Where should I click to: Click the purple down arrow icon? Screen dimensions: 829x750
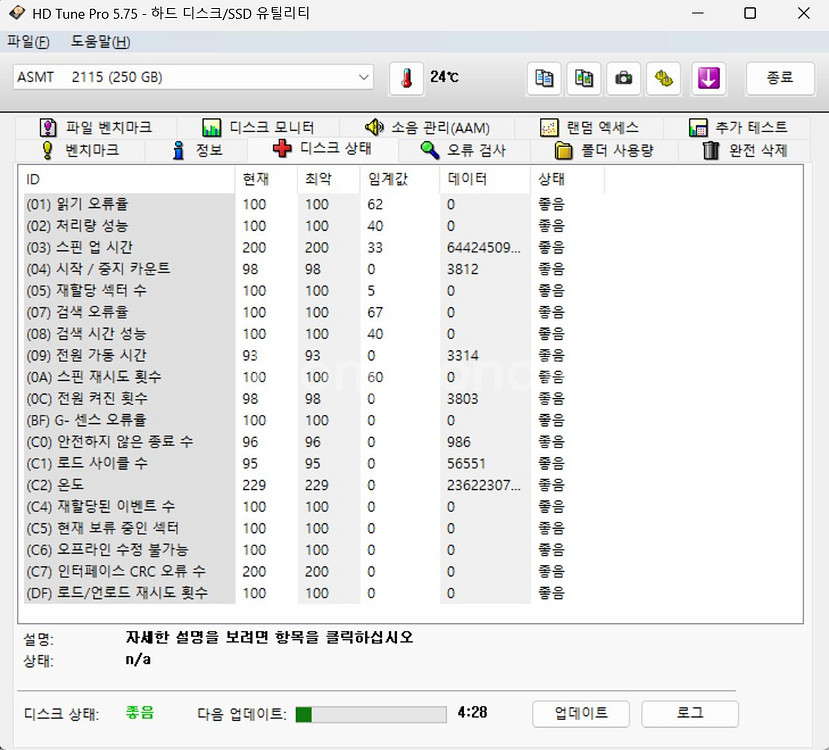pyautogui.click(x=709, y=78)
